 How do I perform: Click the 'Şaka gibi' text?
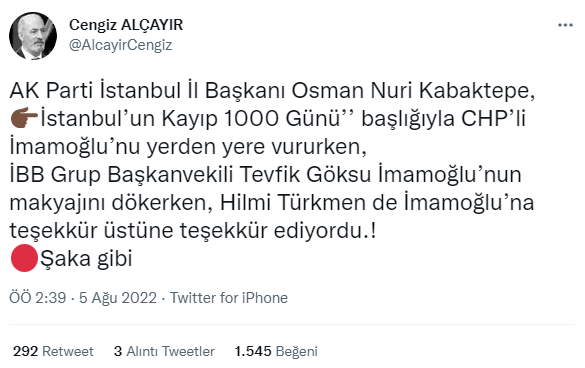(86, 259)
